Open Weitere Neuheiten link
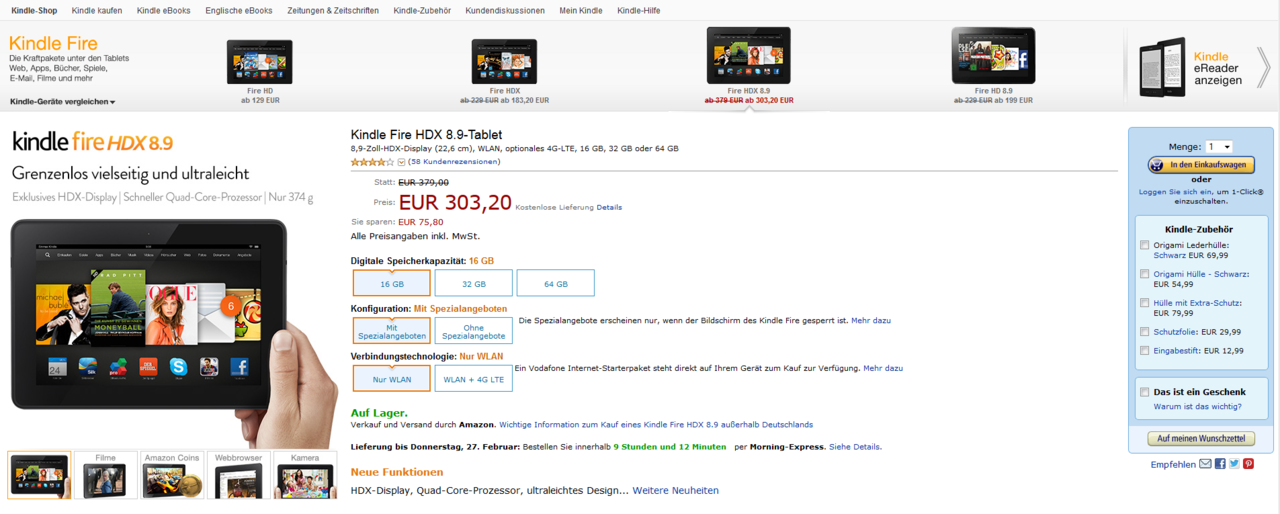1280x514 pixels. click(675, 490)
